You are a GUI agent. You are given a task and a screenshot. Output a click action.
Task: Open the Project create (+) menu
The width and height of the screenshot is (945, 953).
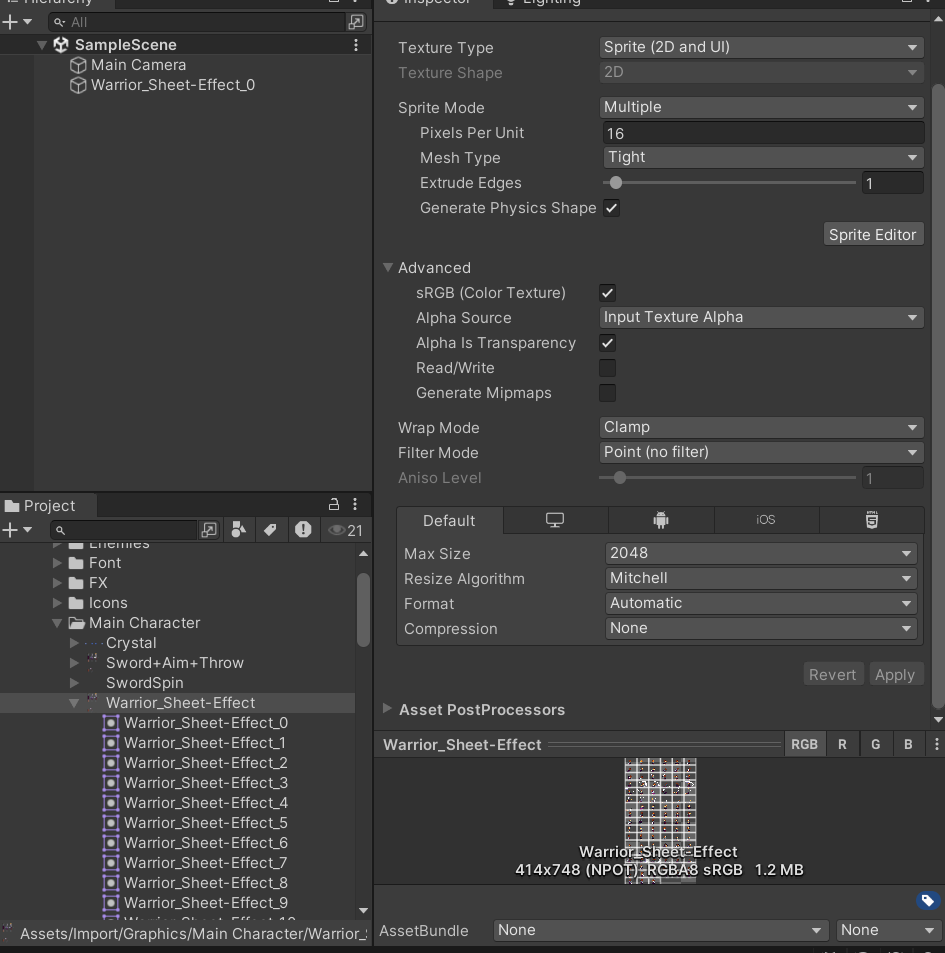coord(17,530)
